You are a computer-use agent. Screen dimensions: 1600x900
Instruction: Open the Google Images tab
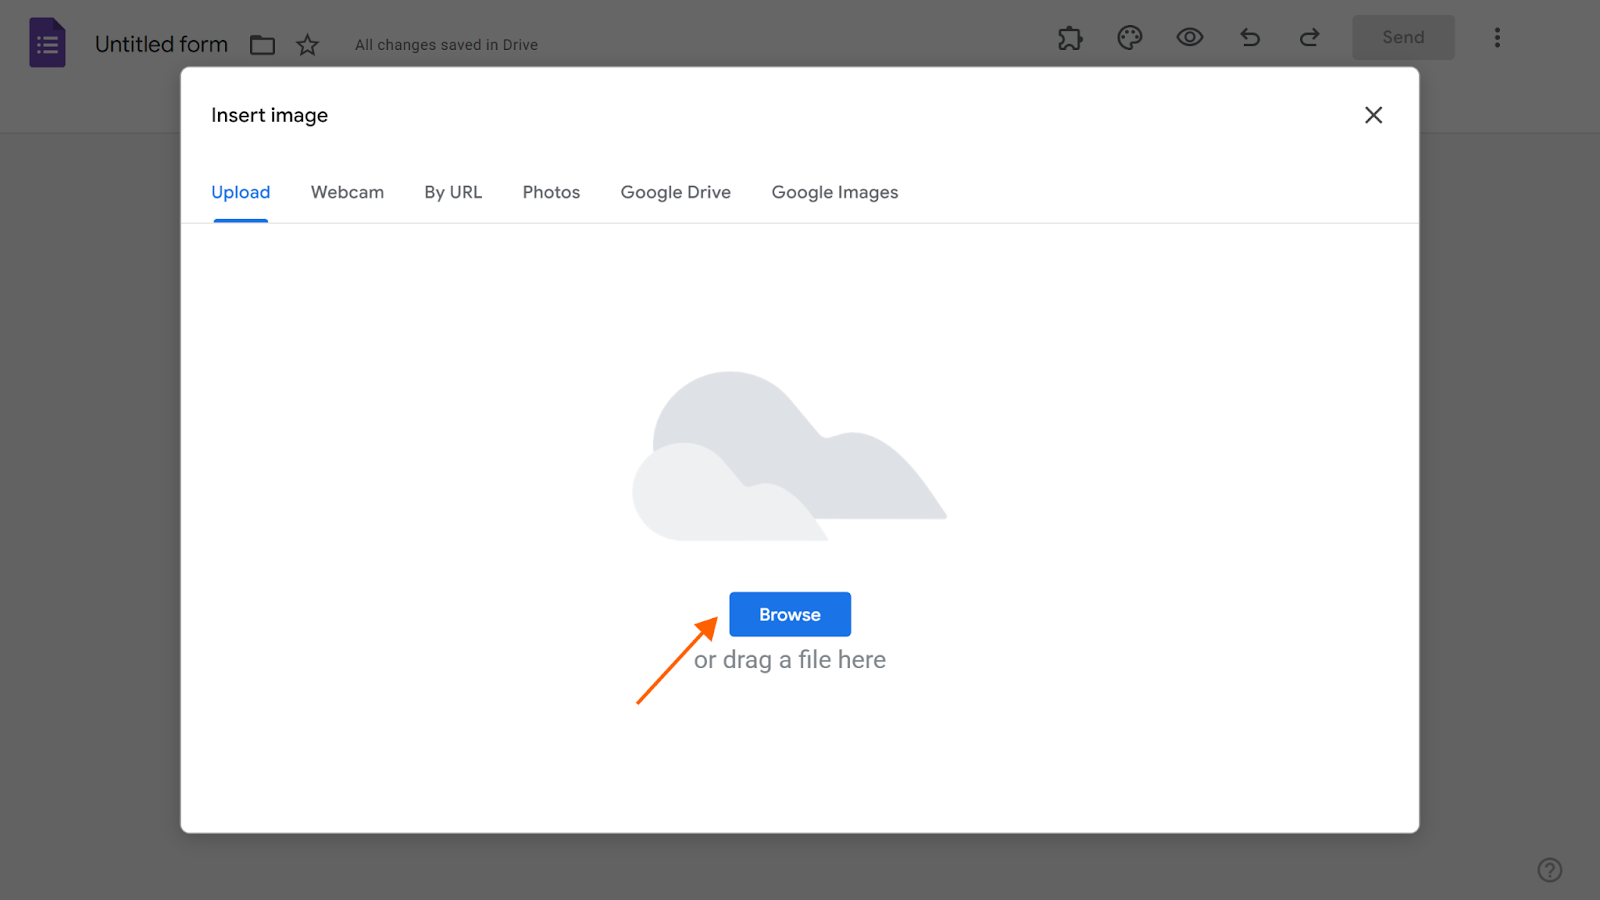[835, 192]
